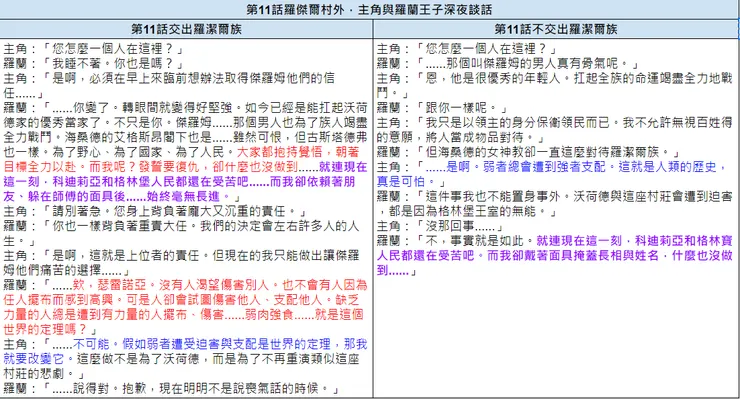Click the line '這件事我也不能置身事外'
The width and height of the screenshot is (740, 399).
point(493,196)
